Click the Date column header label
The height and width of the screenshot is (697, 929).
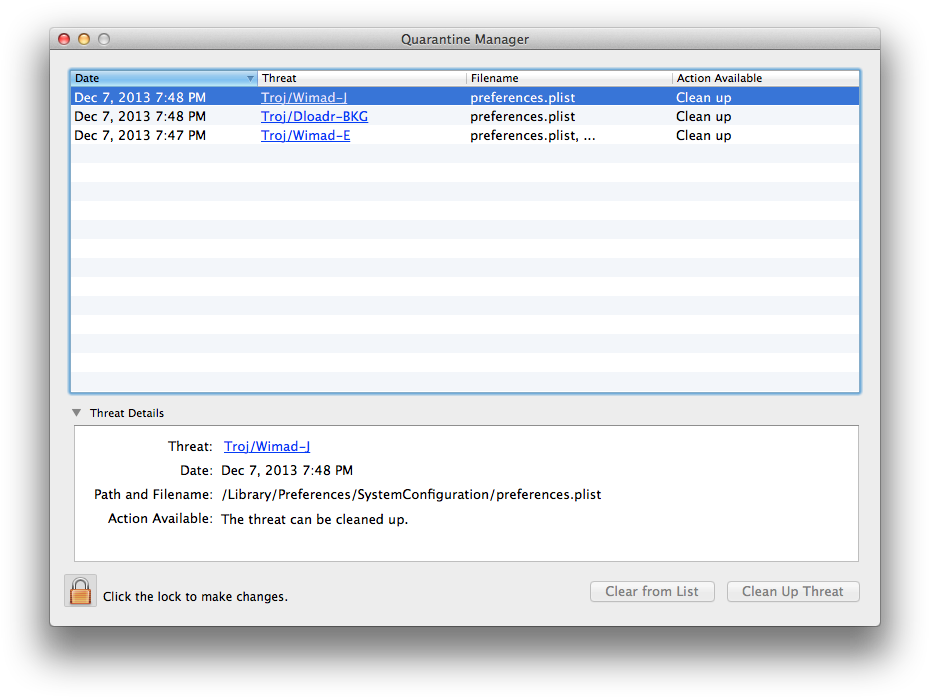[88, 78]
